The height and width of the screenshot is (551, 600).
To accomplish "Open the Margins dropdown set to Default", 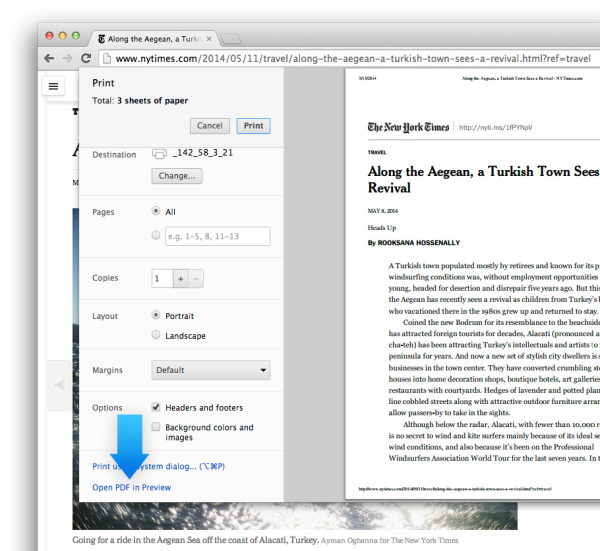I will tap(211, 370).
